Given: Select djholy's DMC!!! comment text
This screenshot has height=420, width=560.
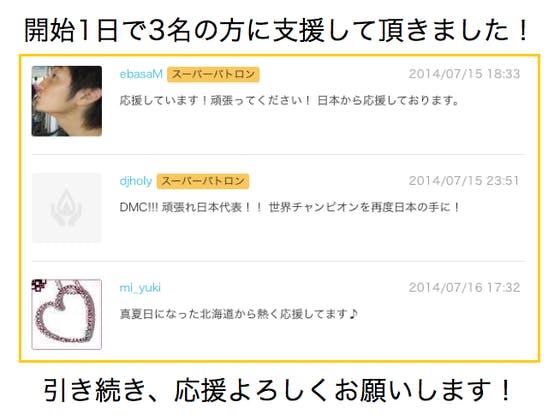Looking at the screenshot, I should [290, 207].
